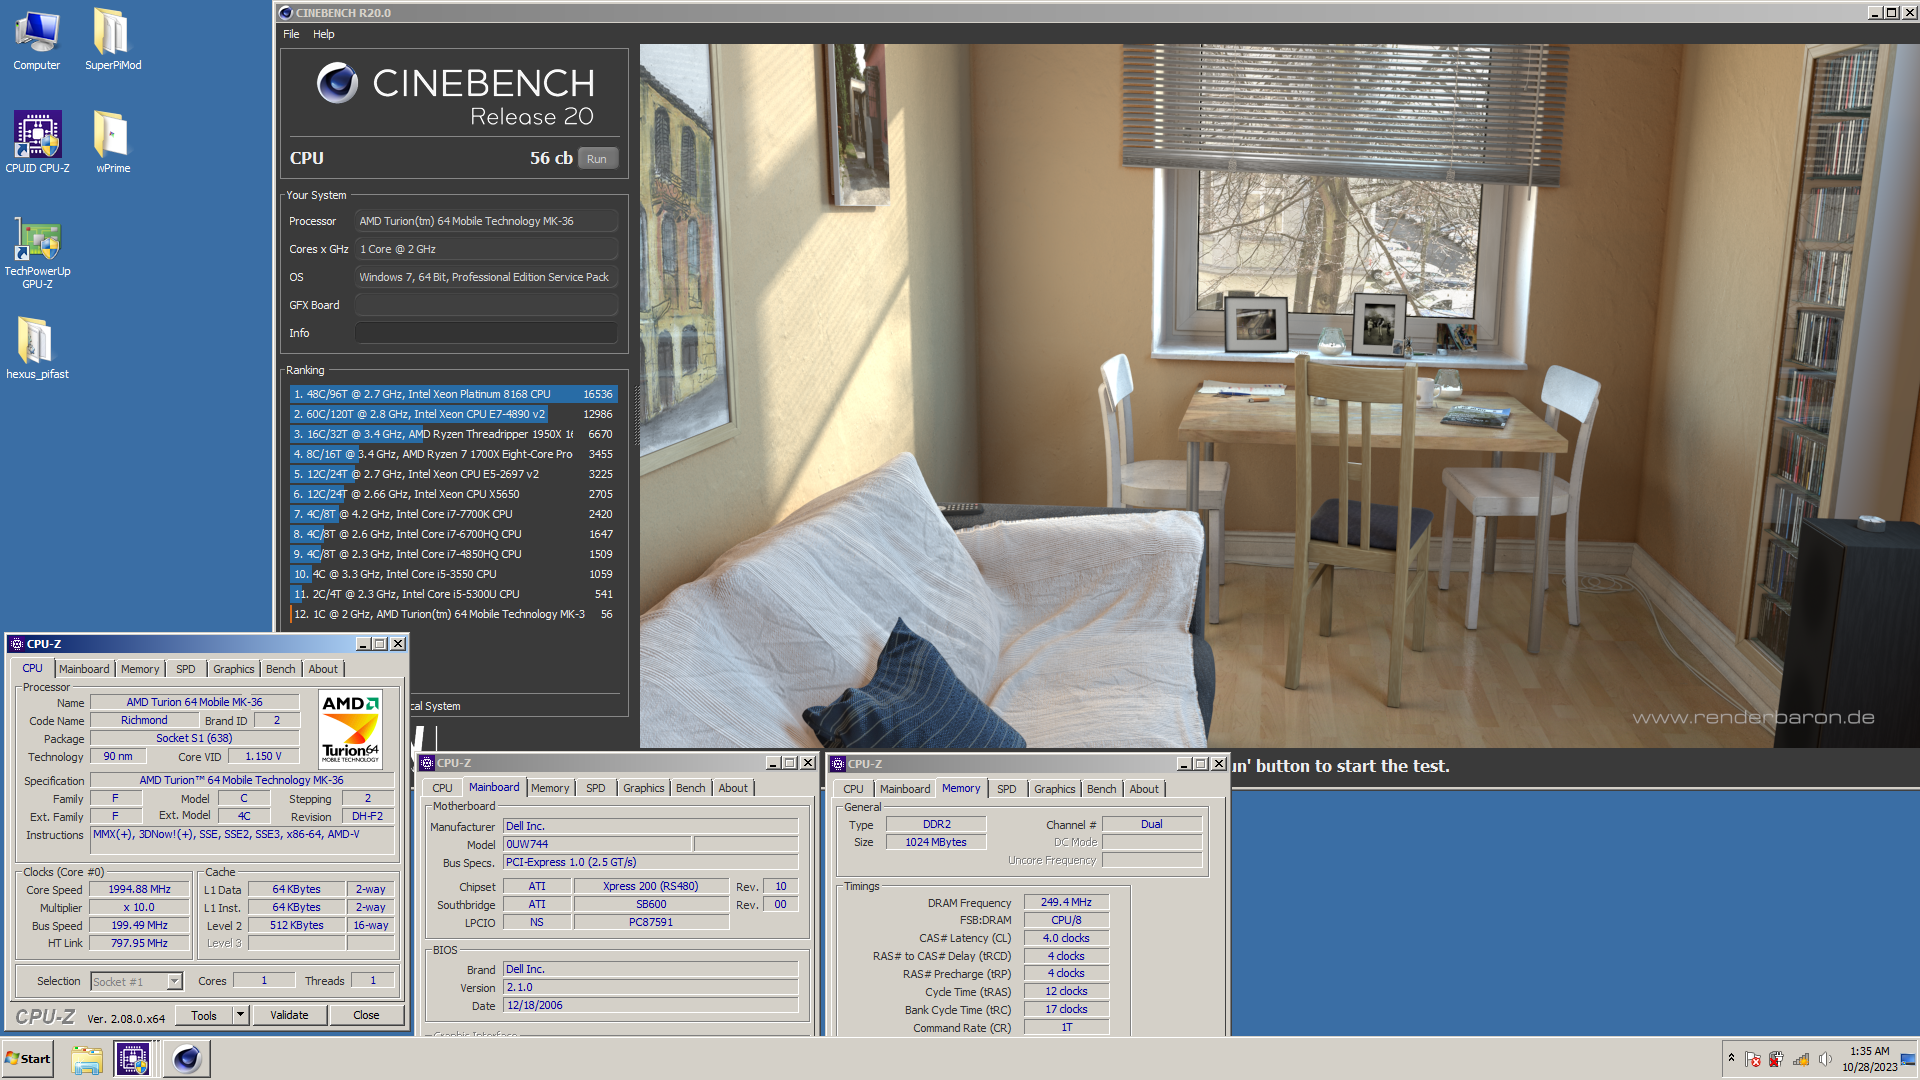Select the Xeon Platinum 8168 ranking row
The width and height of the screenshot is (1920, 1080).
[453, 394]
